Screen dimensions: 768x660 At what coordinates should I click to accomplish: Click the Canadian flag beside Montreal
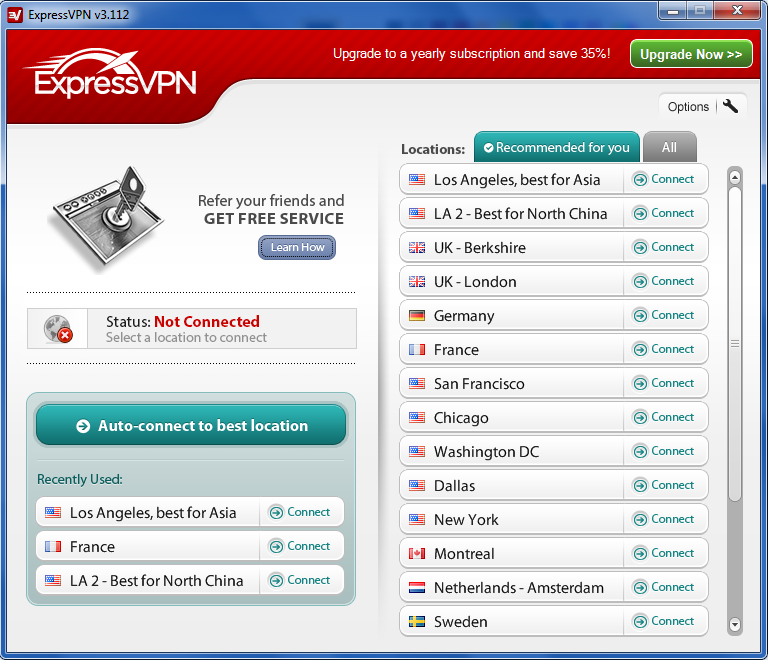coord(417,554)
